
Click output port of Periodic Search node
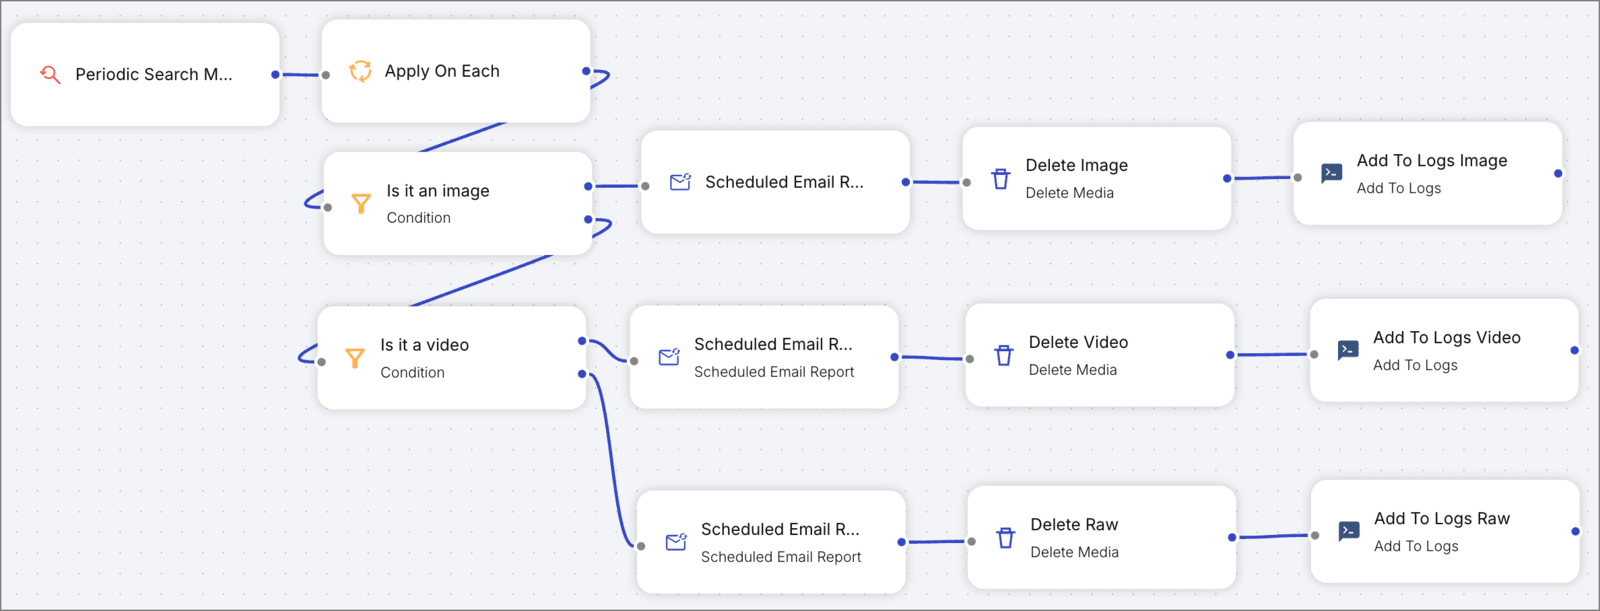click(275, 74)
